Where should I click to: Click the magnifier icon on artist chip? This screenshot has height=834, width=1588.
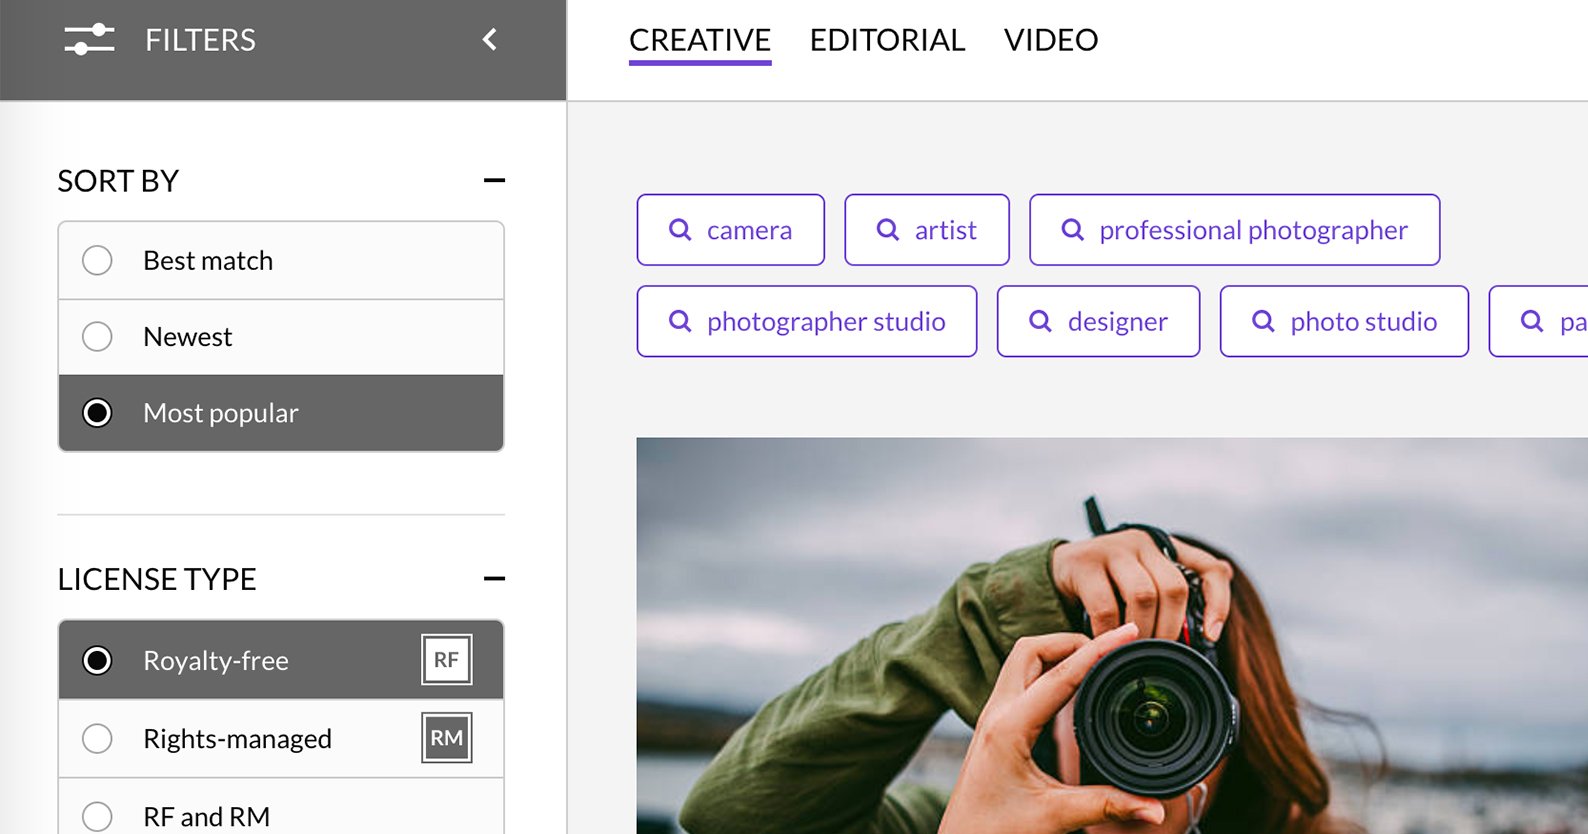point(888,230)
